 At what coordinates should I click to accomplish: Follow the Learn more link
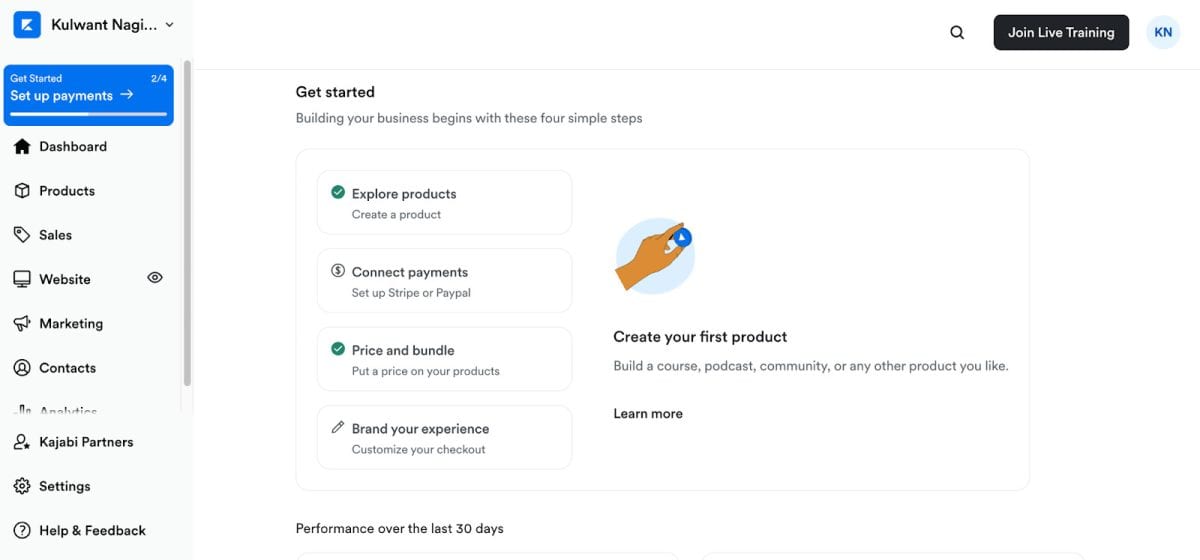(x=648, y=414)
